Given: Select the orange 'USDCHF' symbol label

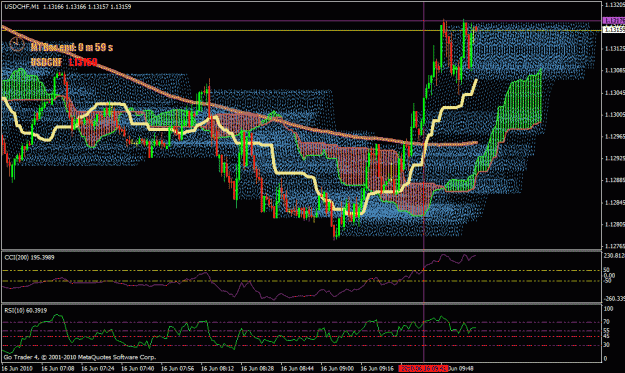Looking at the screenshot, I should (47, 62).
